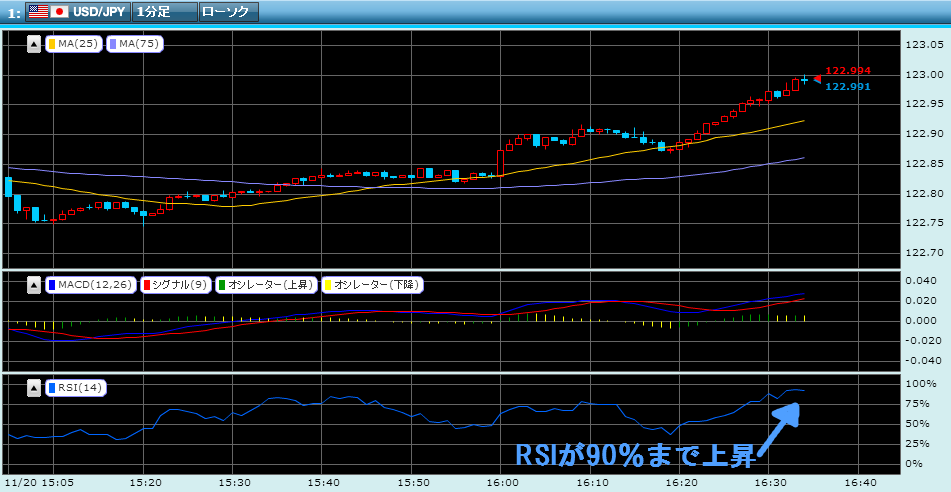The width and height of the screenshot is (951, 492).
Task: Collapse the price chart indicator legend arrow
Action: point(35,44)
